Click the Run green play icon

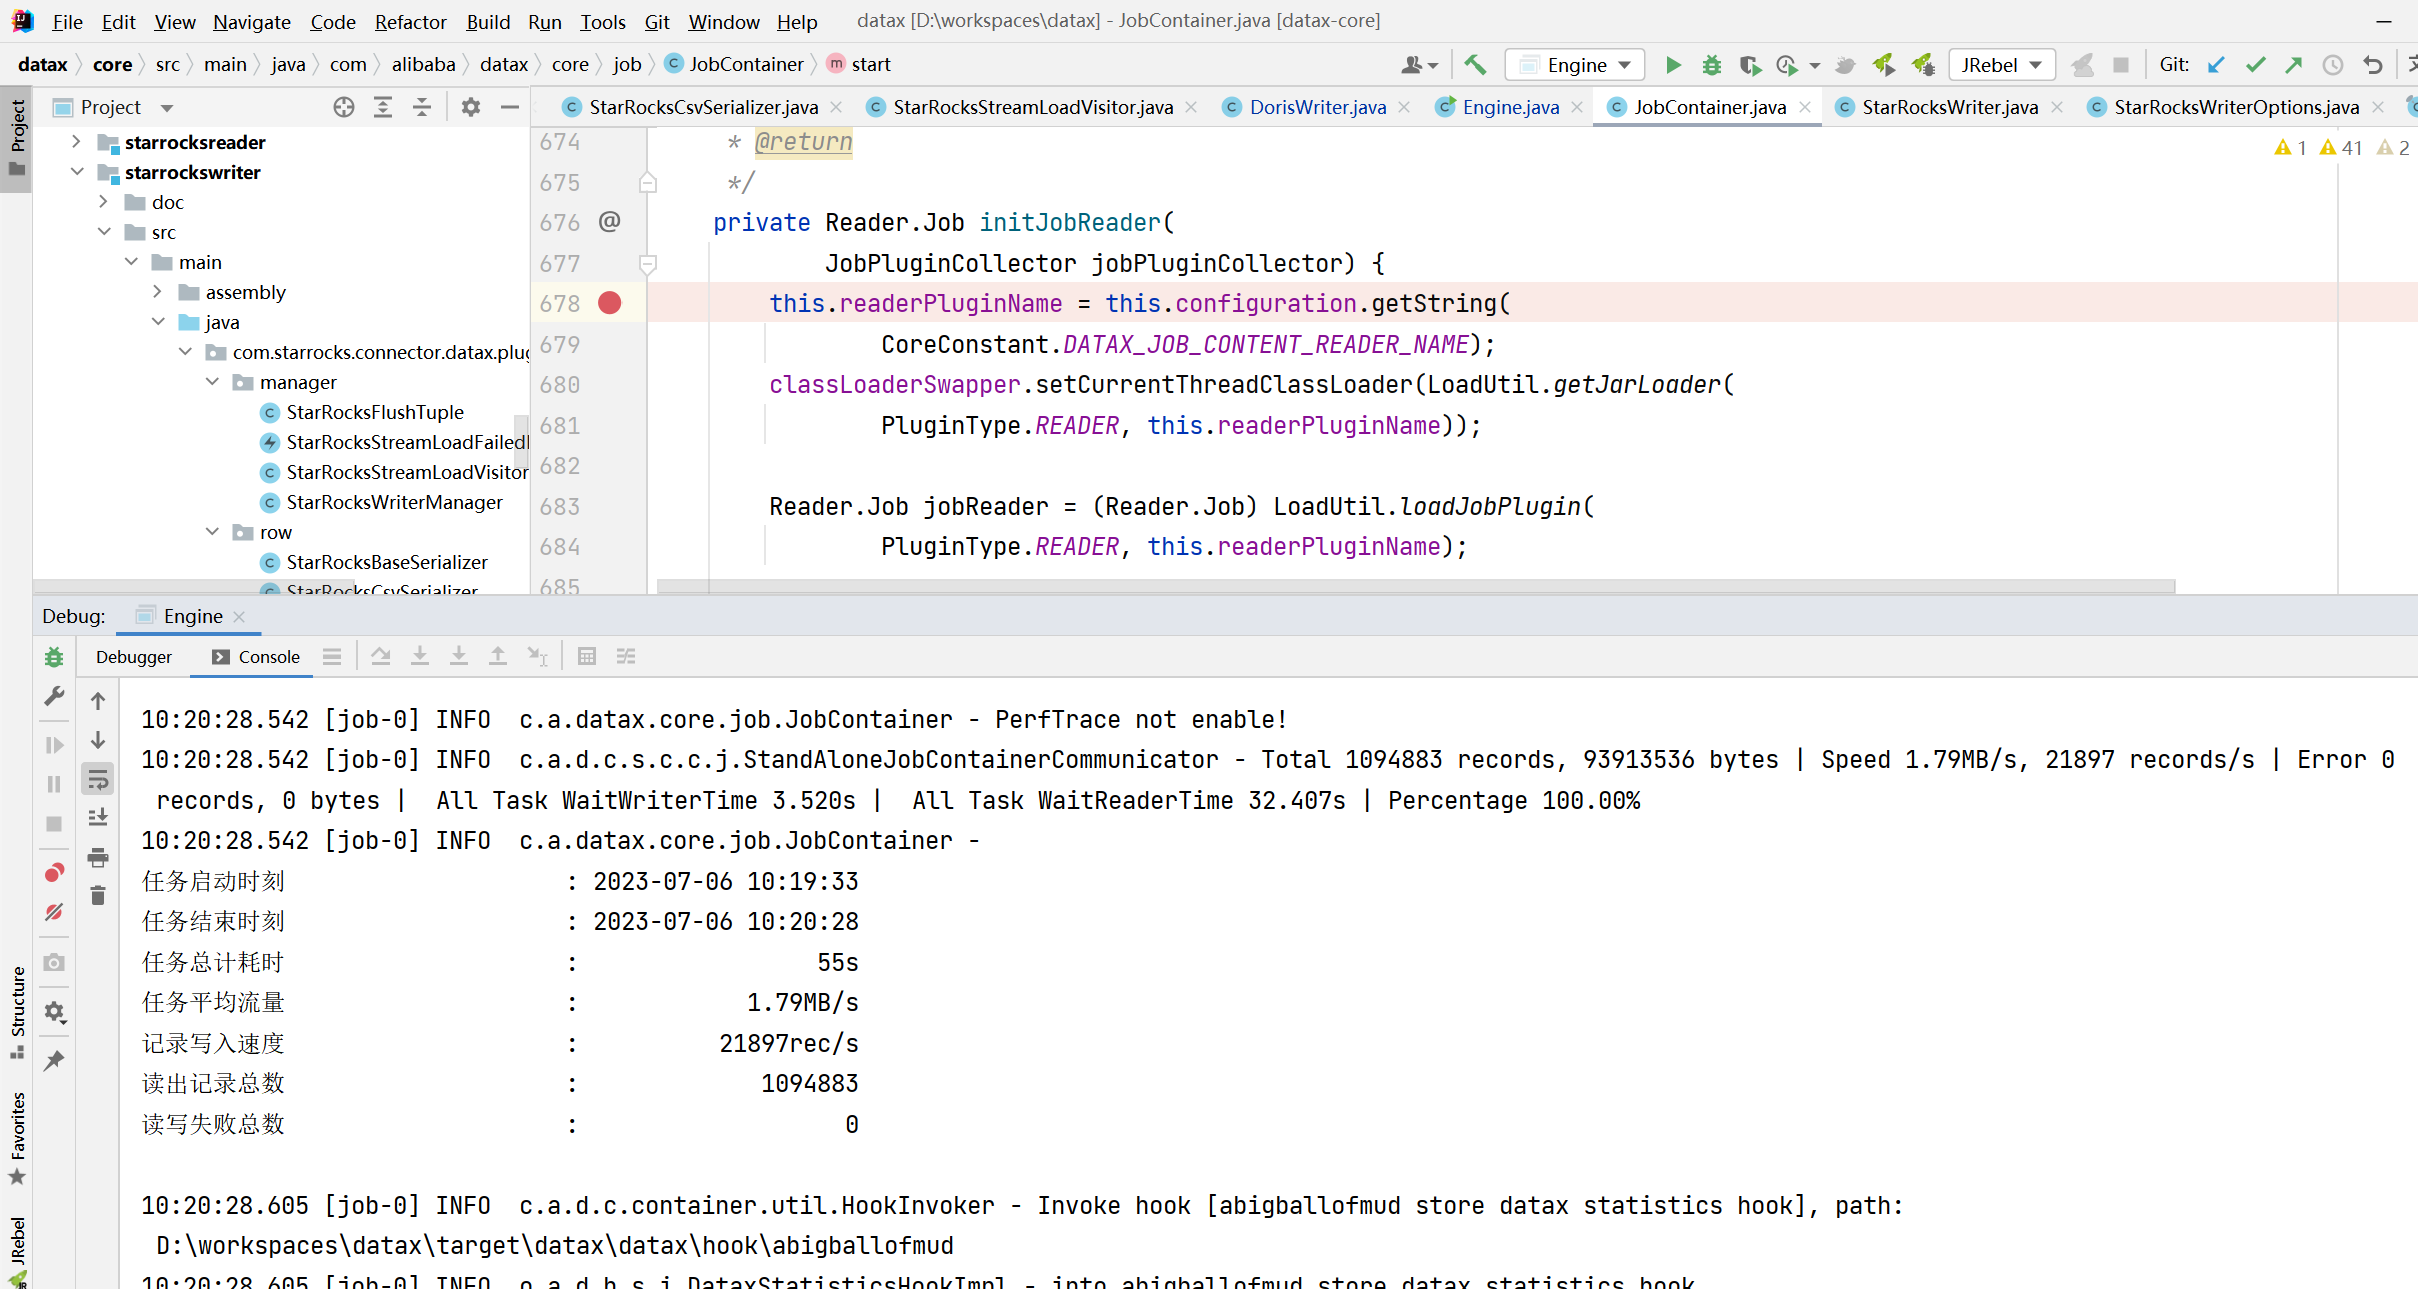tap(1673, 65)
